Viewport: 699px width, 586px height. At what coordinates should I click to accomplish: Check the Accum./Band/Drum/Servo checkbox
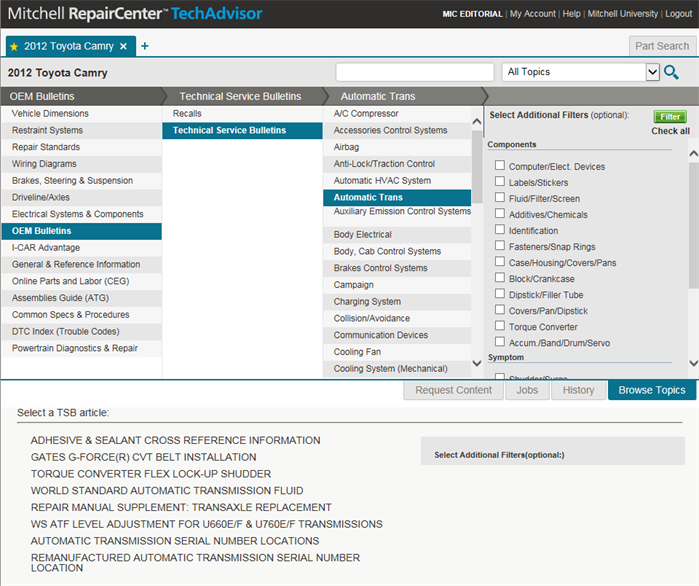500,342
